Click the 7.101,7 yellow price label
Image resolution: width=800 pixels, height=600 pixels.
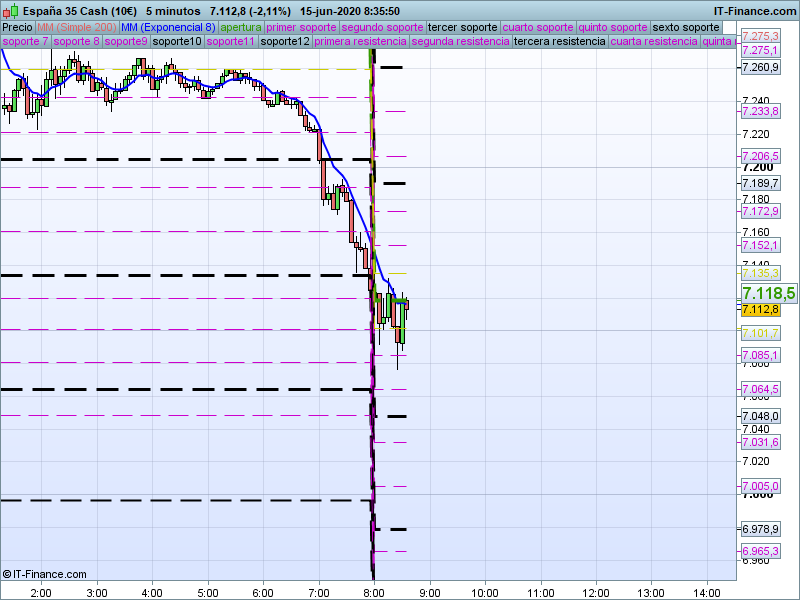[760, 333]
